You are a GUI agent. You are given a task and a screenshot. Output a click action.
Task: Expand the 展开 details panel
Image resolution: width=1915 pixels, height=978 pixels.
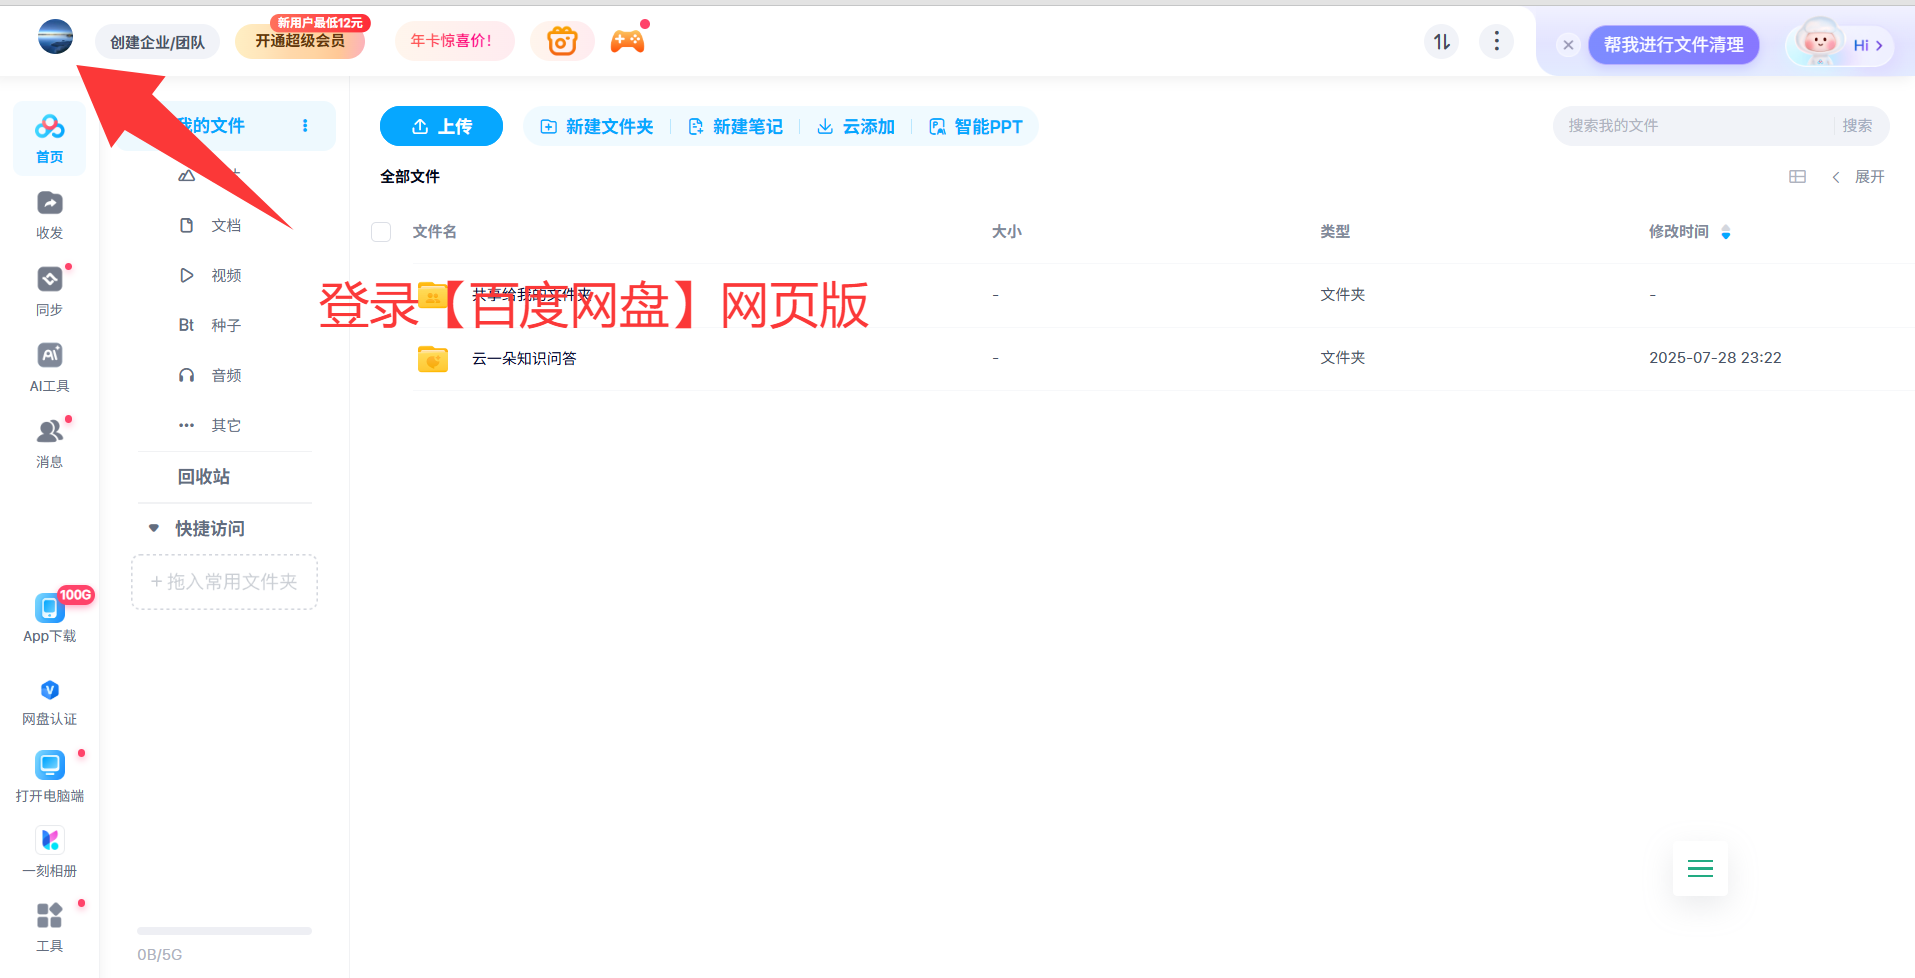pos(1859,177)
